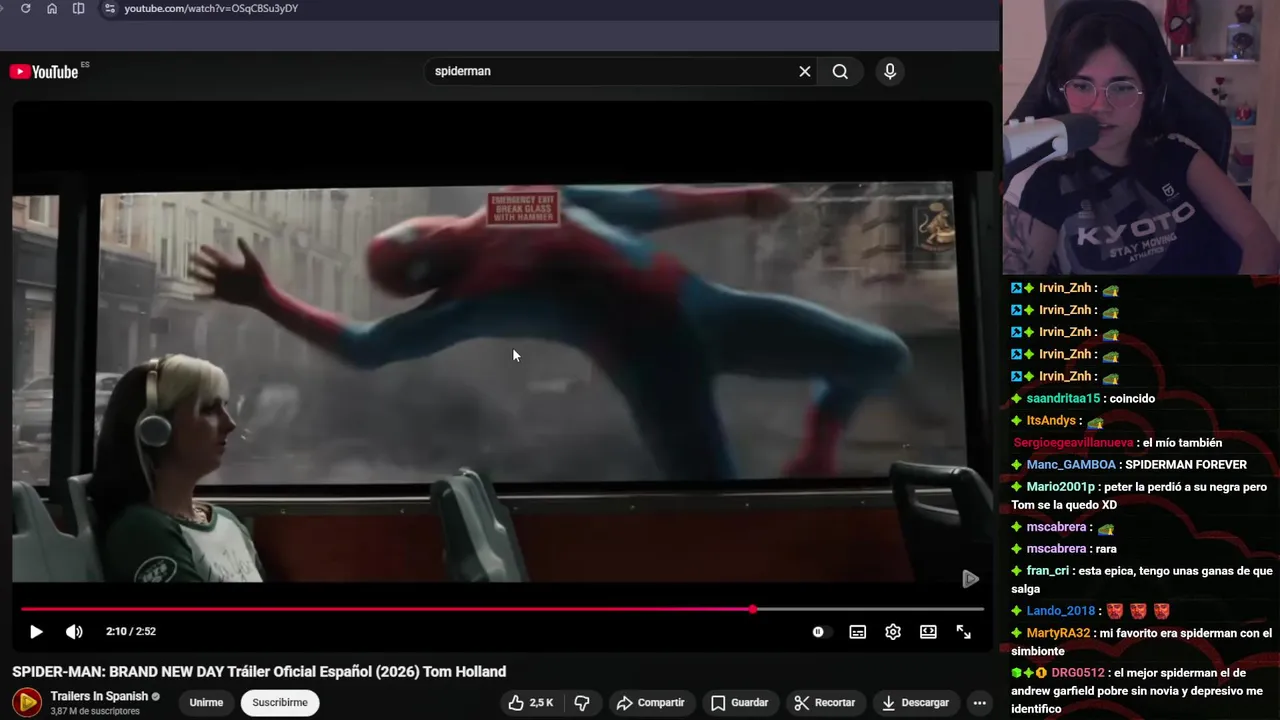
Task: Click the 2:10 / 2:52 time display
Action: tap(131, 632)
